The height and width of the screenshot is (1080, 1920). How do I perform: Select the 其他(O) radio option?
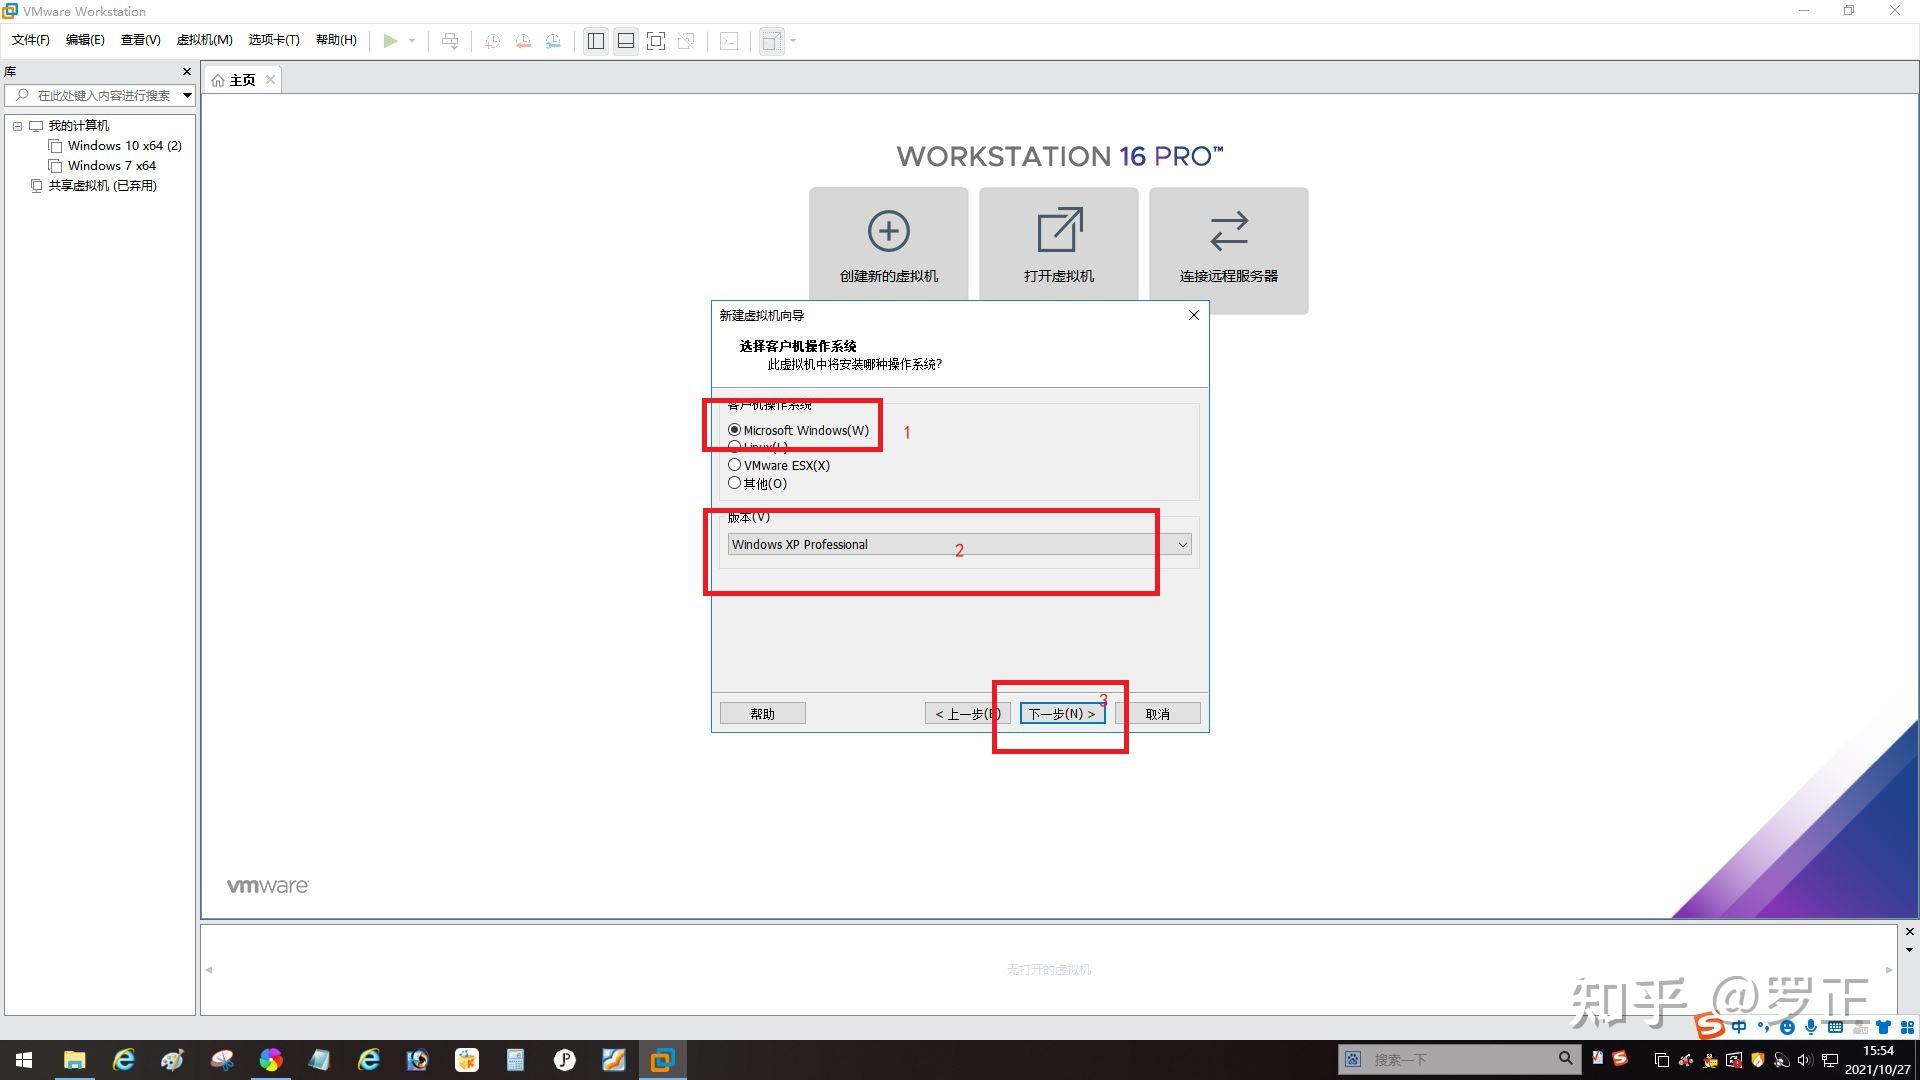click(x=735, y=483)
